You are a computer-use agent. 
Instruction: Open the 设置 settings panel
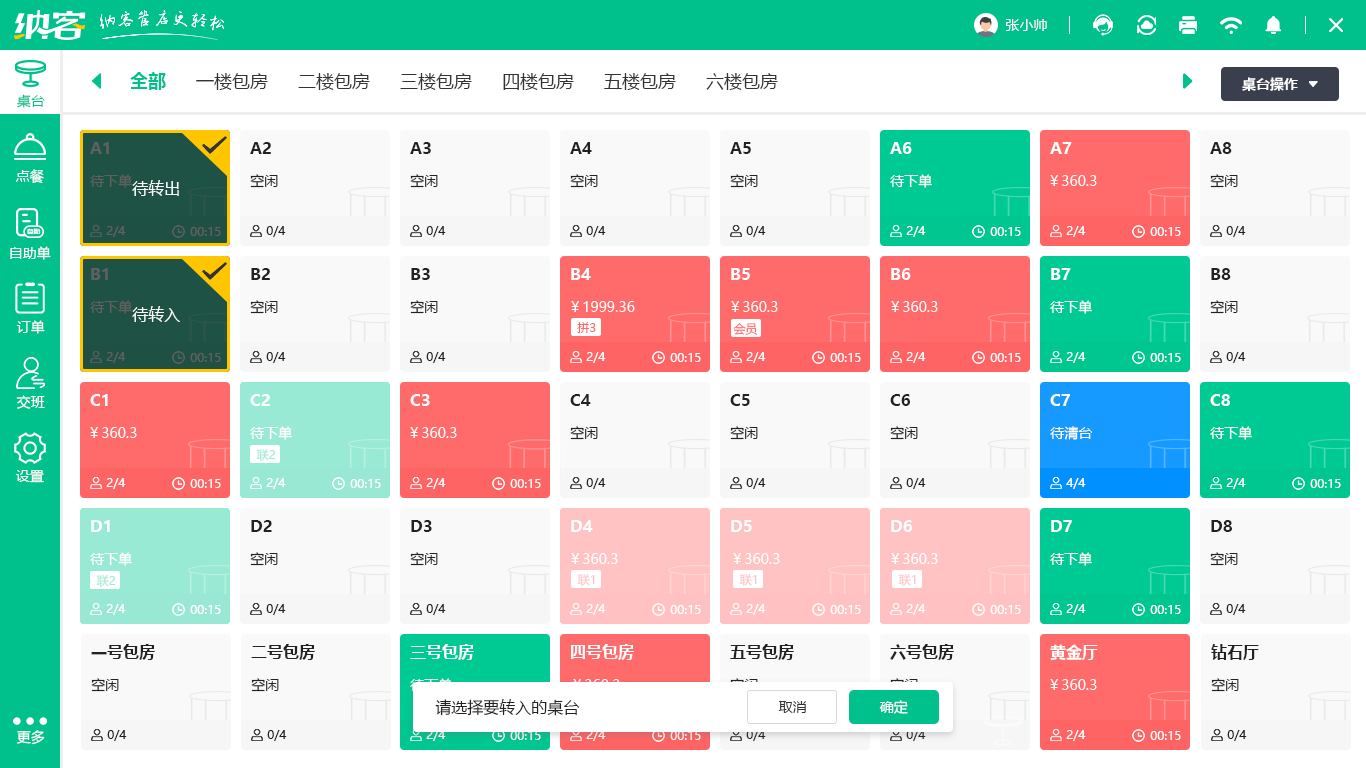(30, 458)
